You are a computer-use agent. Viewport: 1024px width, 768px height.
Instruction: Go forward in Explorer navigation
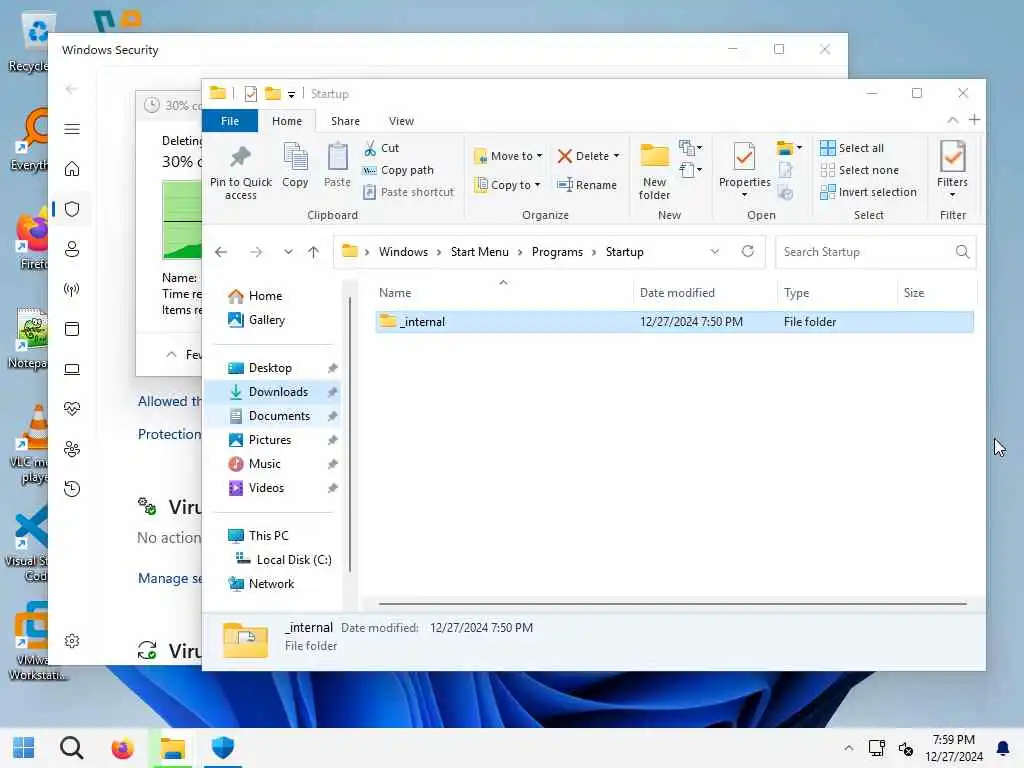coord(256,252)
